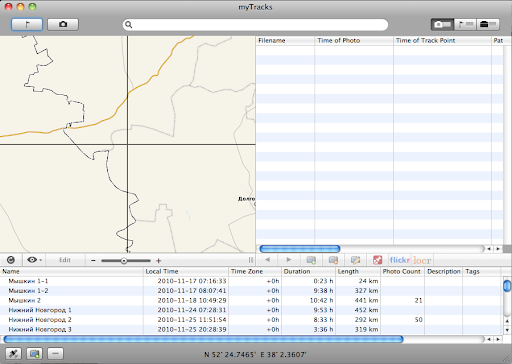This screenshot has width=512, height=364.
Task: Select the track Мышкин 1-2
Action: click(28, 291)
